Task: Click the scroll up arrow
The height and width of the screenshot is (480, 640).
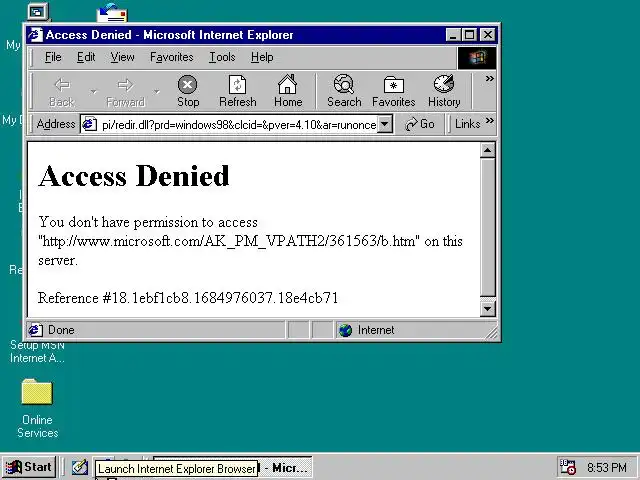Action: (487, 150)
